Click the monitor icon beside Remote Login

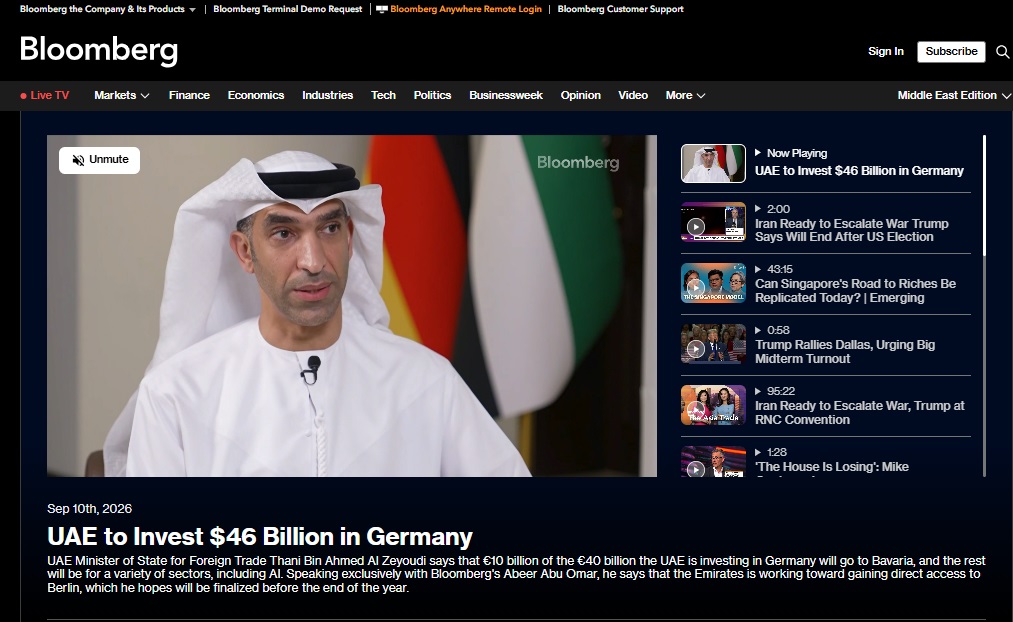382,9
